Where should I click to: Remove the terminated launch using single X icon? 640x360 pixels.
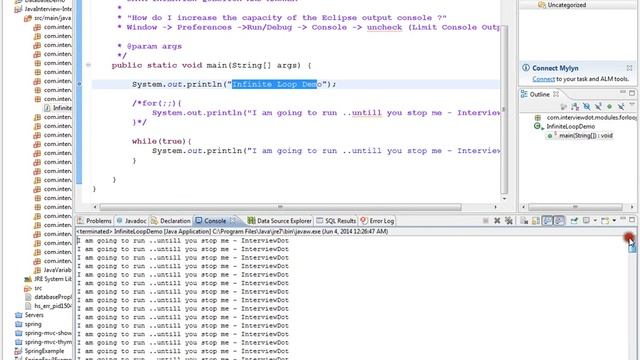point(497,221)
